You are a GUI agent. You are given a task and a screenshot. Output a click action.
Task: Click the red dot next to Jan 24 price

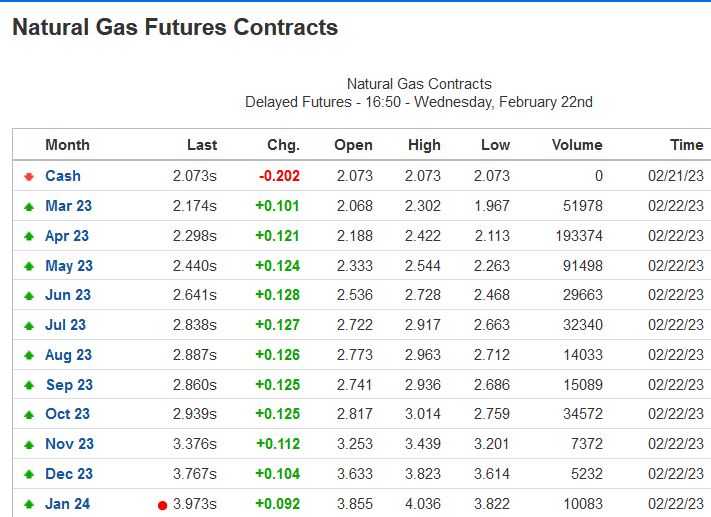tap(162, 505)
